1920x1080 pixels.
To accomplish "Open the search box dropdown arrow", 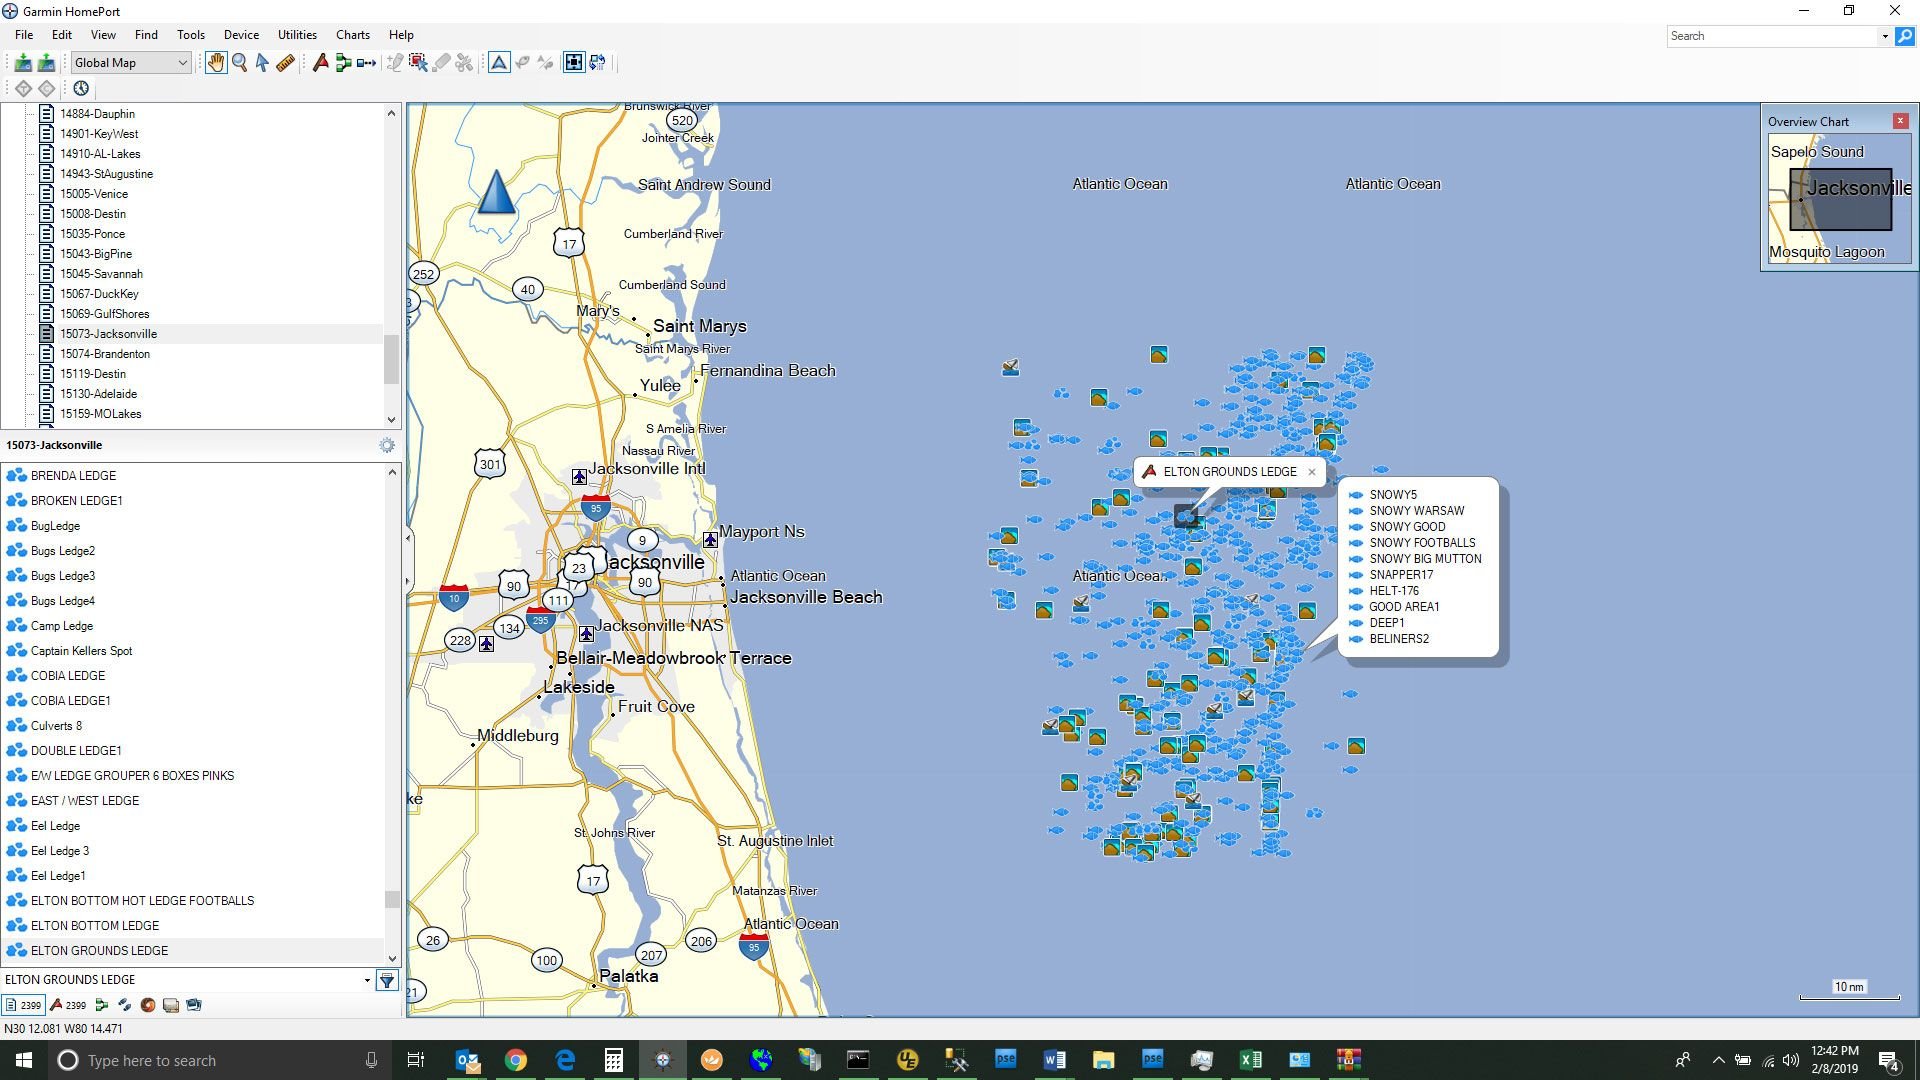I will pyautogui.click(x=1885, y=36).
